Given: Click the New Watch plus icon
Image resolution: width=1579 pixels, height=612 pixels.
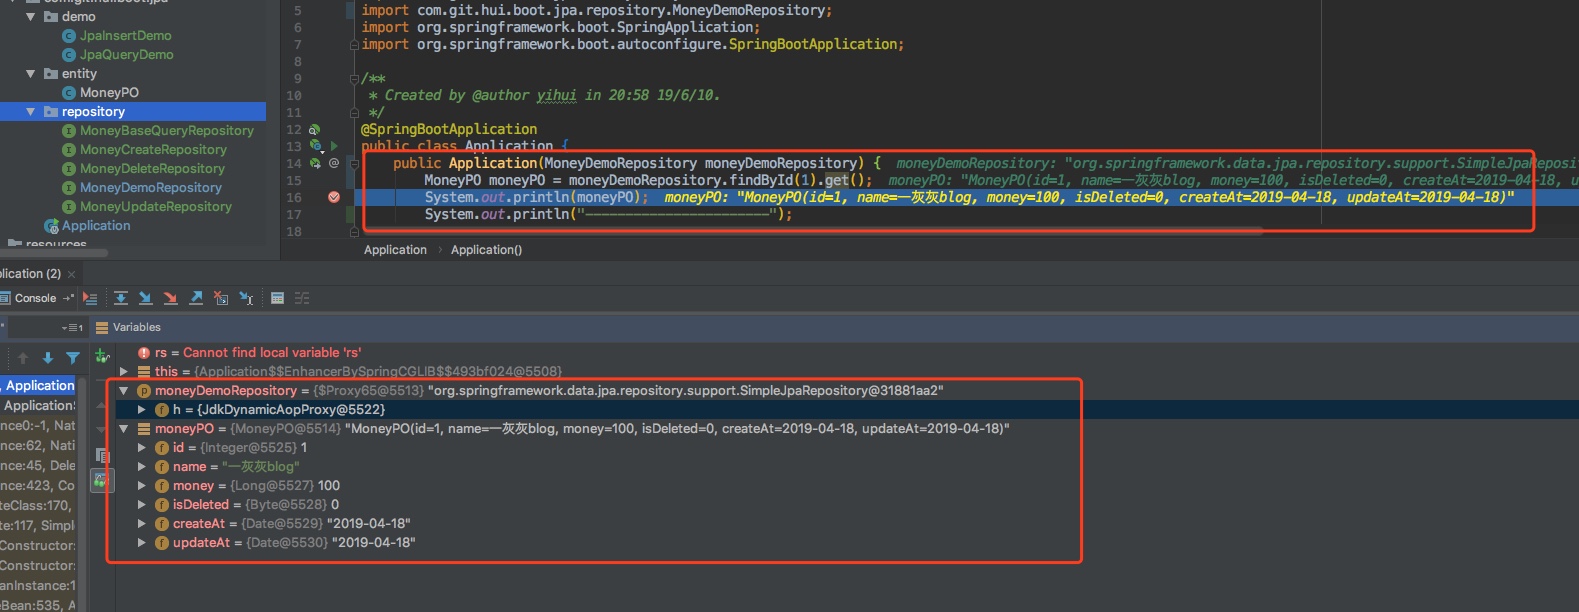Looking at the screenshot, I should [x=101, y=356].
